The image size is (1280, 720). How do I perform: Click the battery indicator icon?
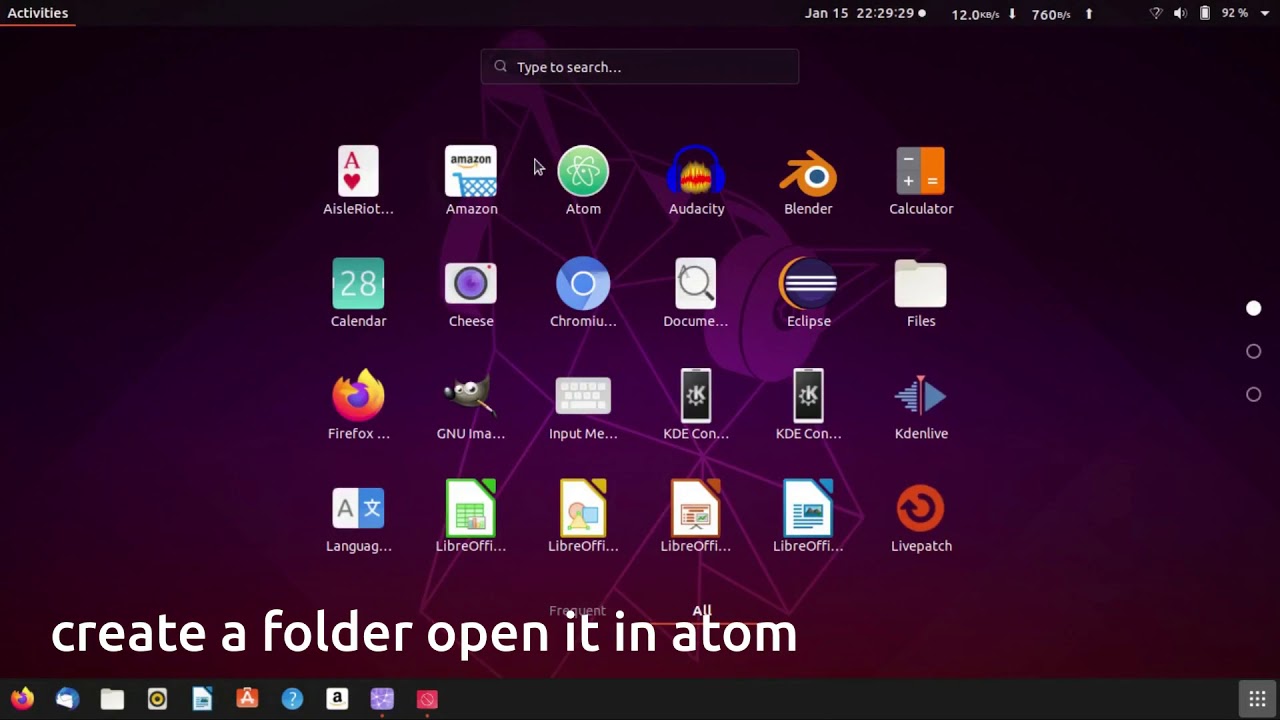1205,13
